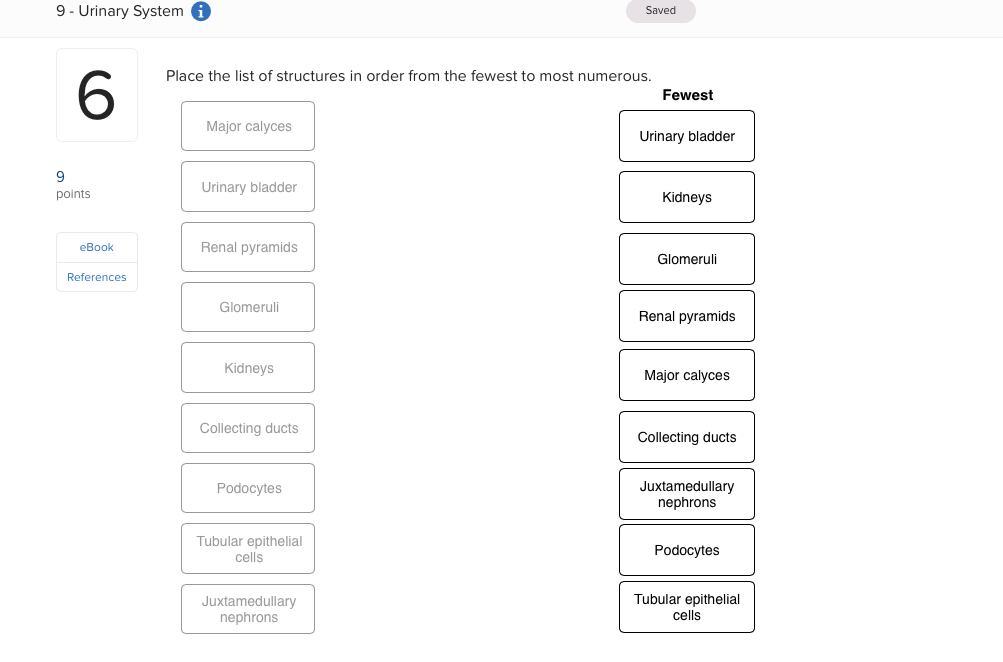
Task: Select the Renal pyramids source tile
Action: [x=247, y=247]
